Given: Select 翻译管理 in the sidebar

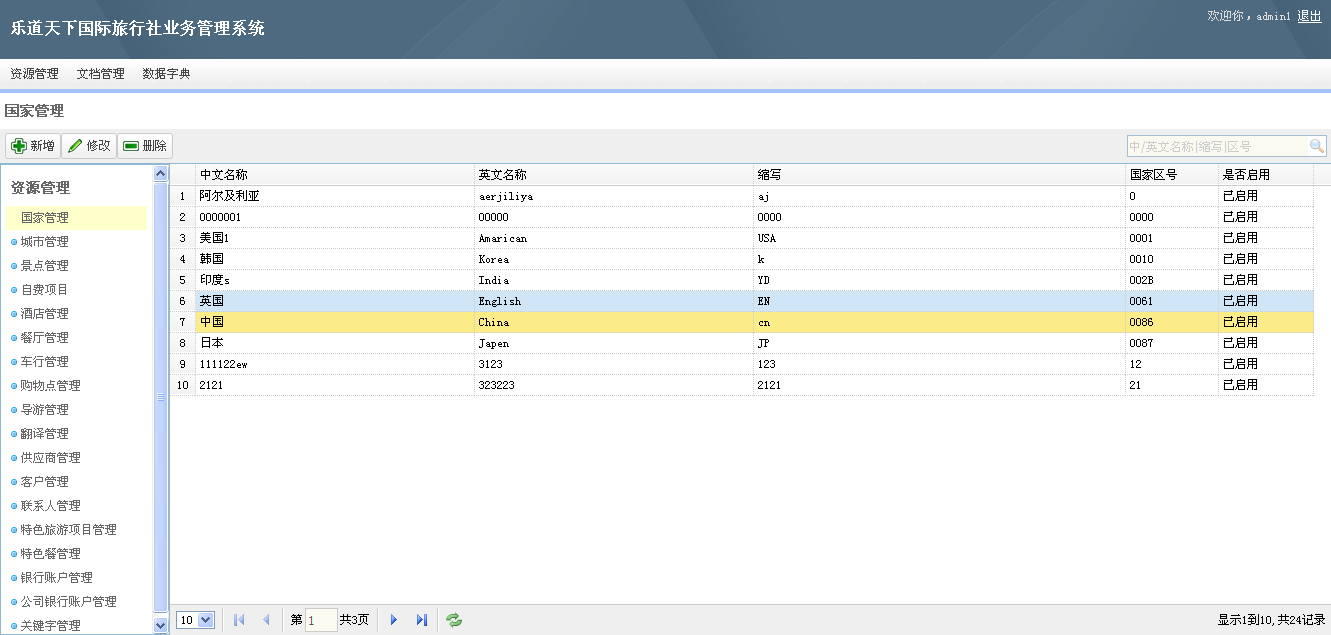Looking at the screenshot, I should pyautogui.click(x=45, y=433).
